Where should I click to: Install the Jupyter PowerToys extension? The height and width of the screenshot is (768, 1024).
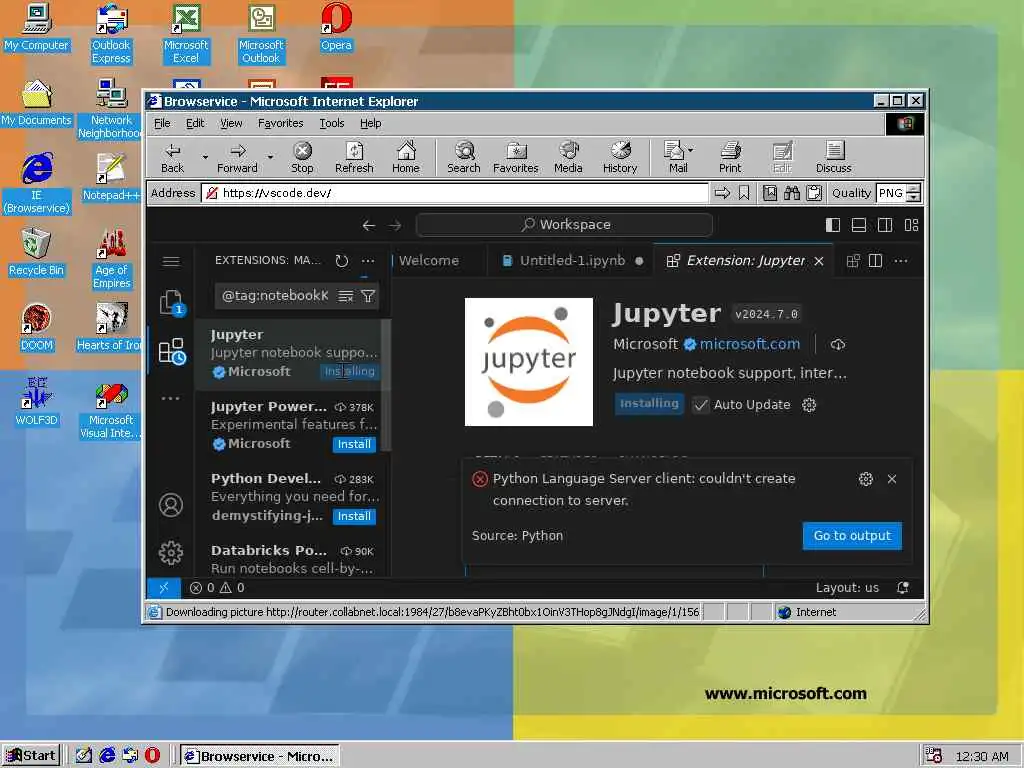tap(354, 444)
